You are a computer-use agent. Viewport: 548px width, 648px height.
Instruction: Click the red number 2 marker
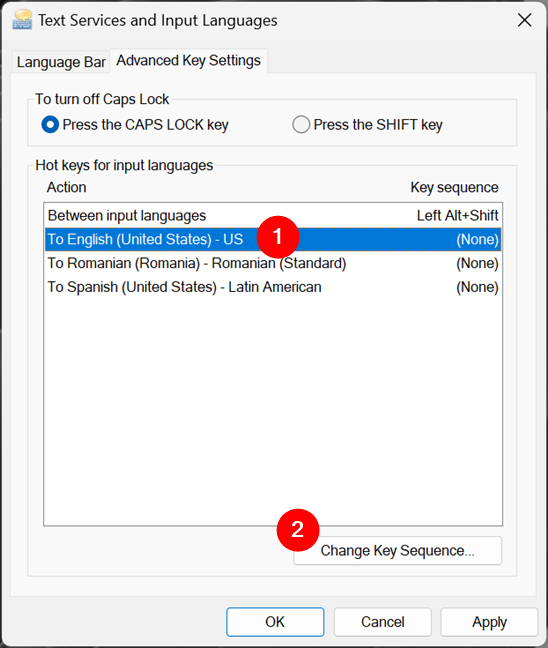click(298, 530)
